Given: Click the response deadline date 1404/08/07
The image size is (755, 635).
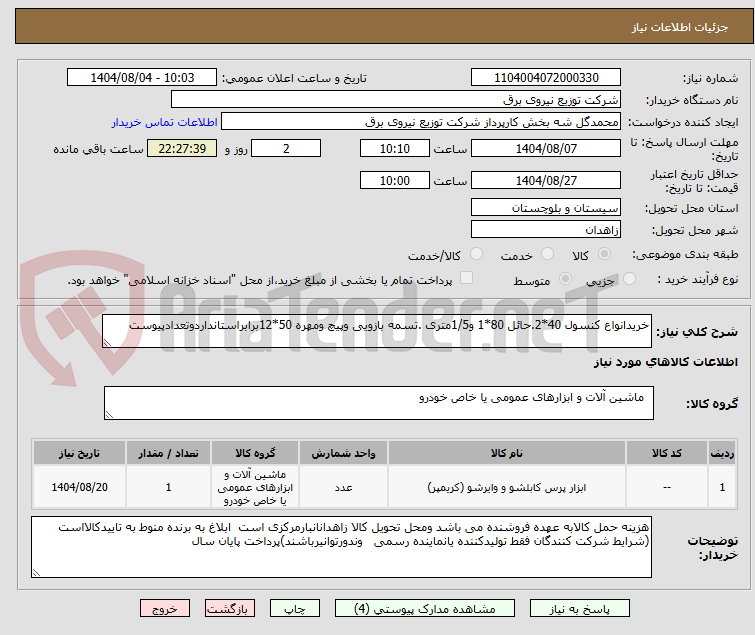Looking at the screenshot, I should [546, 148].
